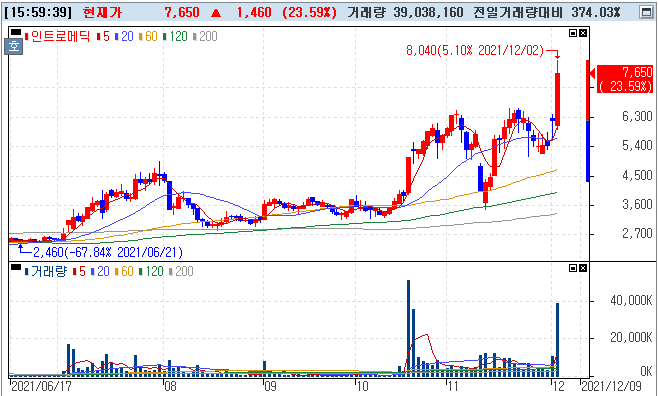Click the 1,460 price change value in the header
The width and height of the screenshot is (658, 396).
click(254, 12)
